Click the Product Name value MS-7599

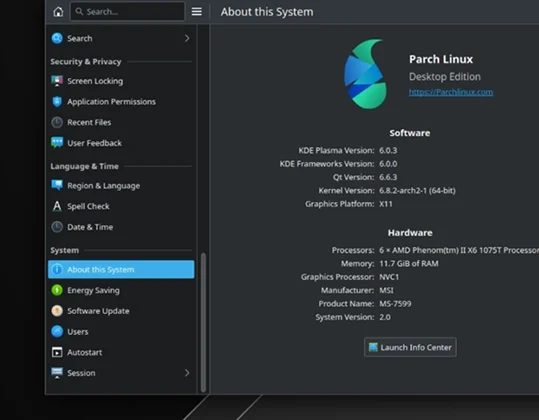(x=395, y=304)
